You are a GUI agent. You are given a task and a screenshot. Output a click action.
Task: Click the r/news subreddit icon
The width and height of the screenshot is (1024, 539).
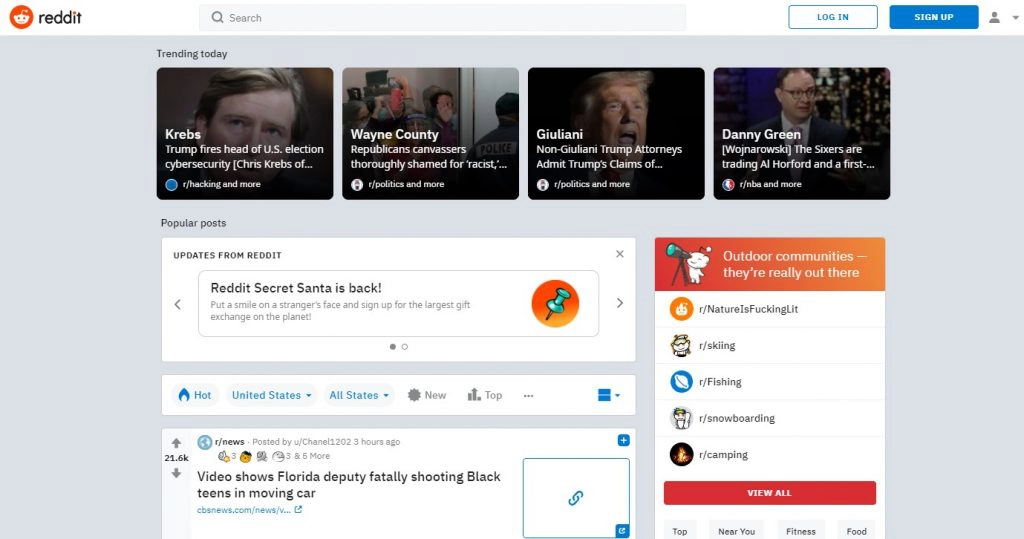[x=204, y=442]
